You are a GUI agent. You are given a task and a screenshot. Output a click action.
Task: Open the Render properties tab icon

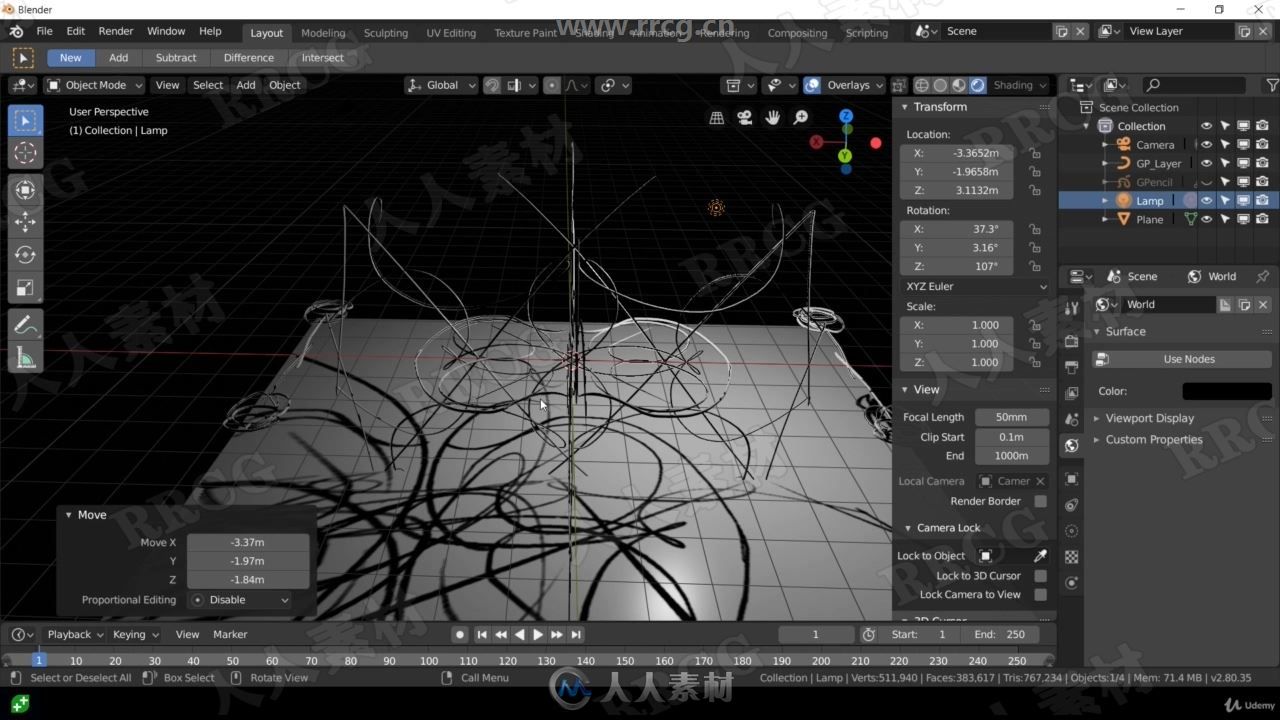(1072, 341)
